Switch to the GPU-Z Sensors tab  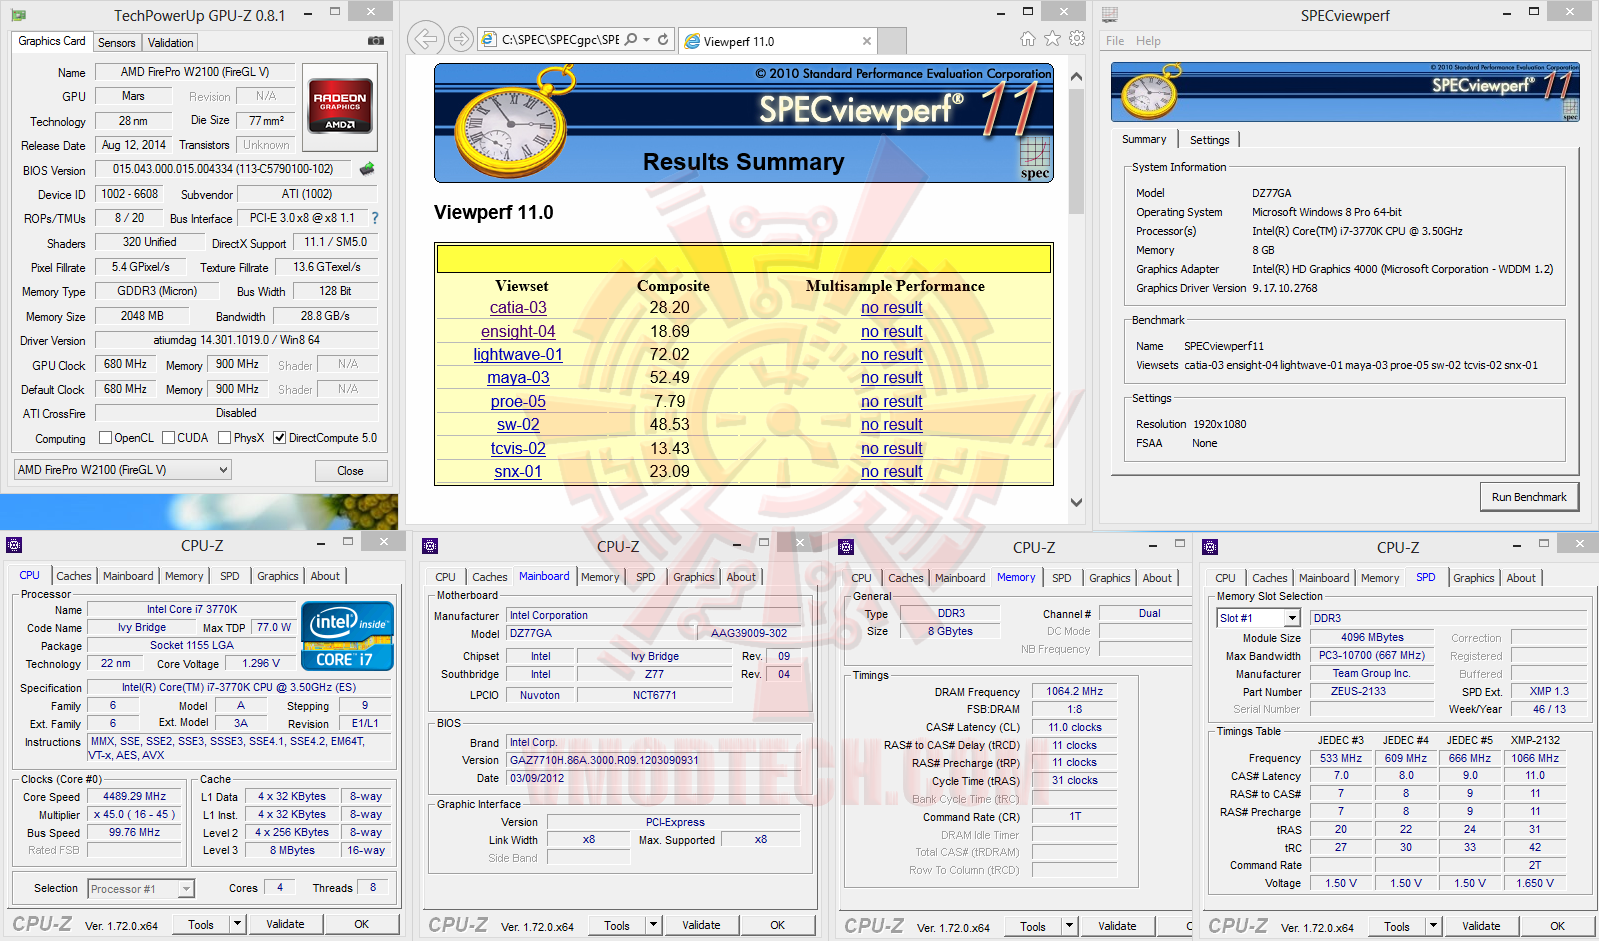point(117,43)
